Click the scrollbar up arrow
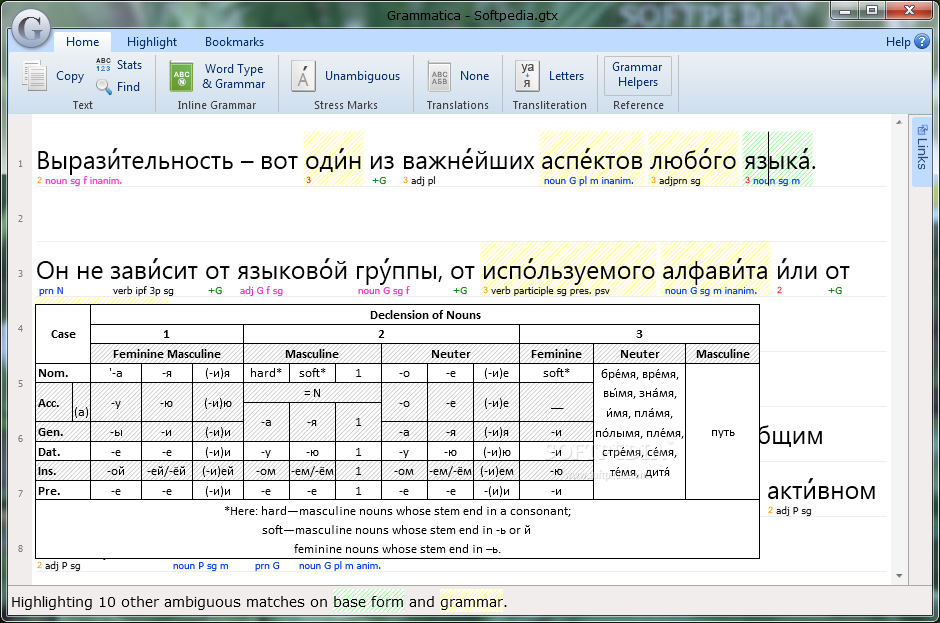This screenshot has height=623, width=940. point(899,122)
